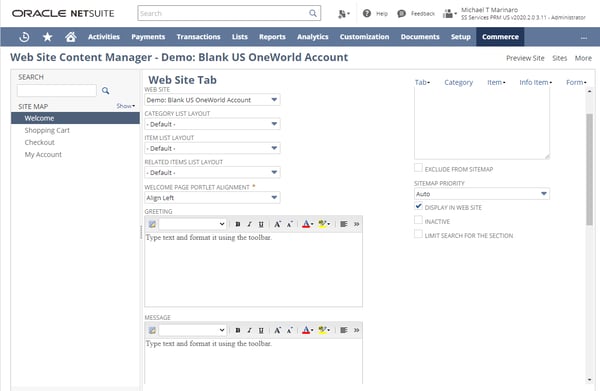Open Related Items List Layout dropdown
Viewport: 600px width, 391px height.
212,173
